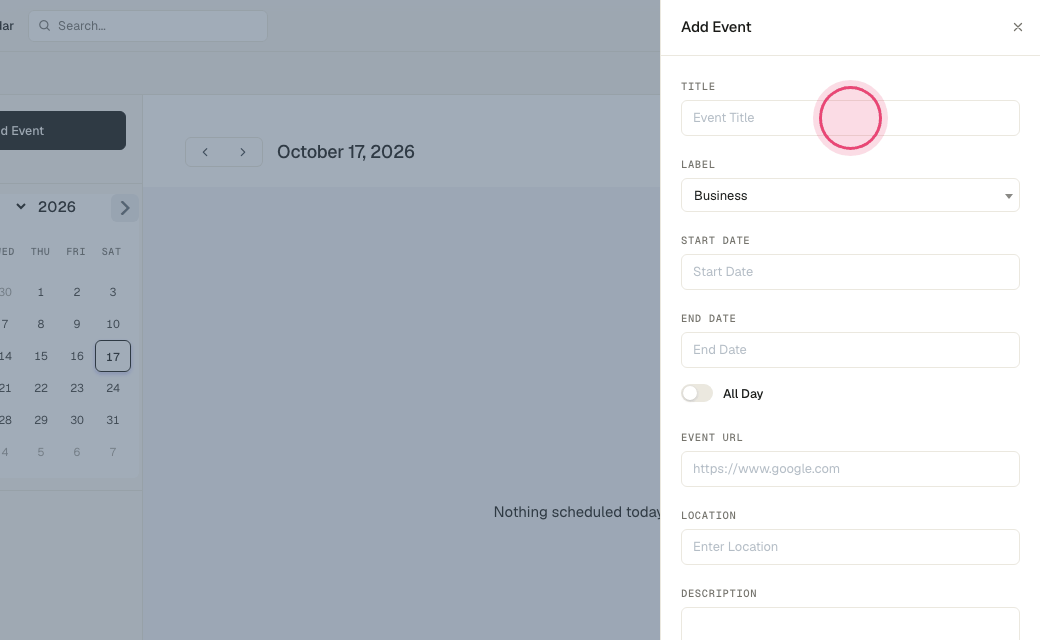Select October 24 in mini calendar
Viewport: 1040px width, 640px height.
pos(113,389)
